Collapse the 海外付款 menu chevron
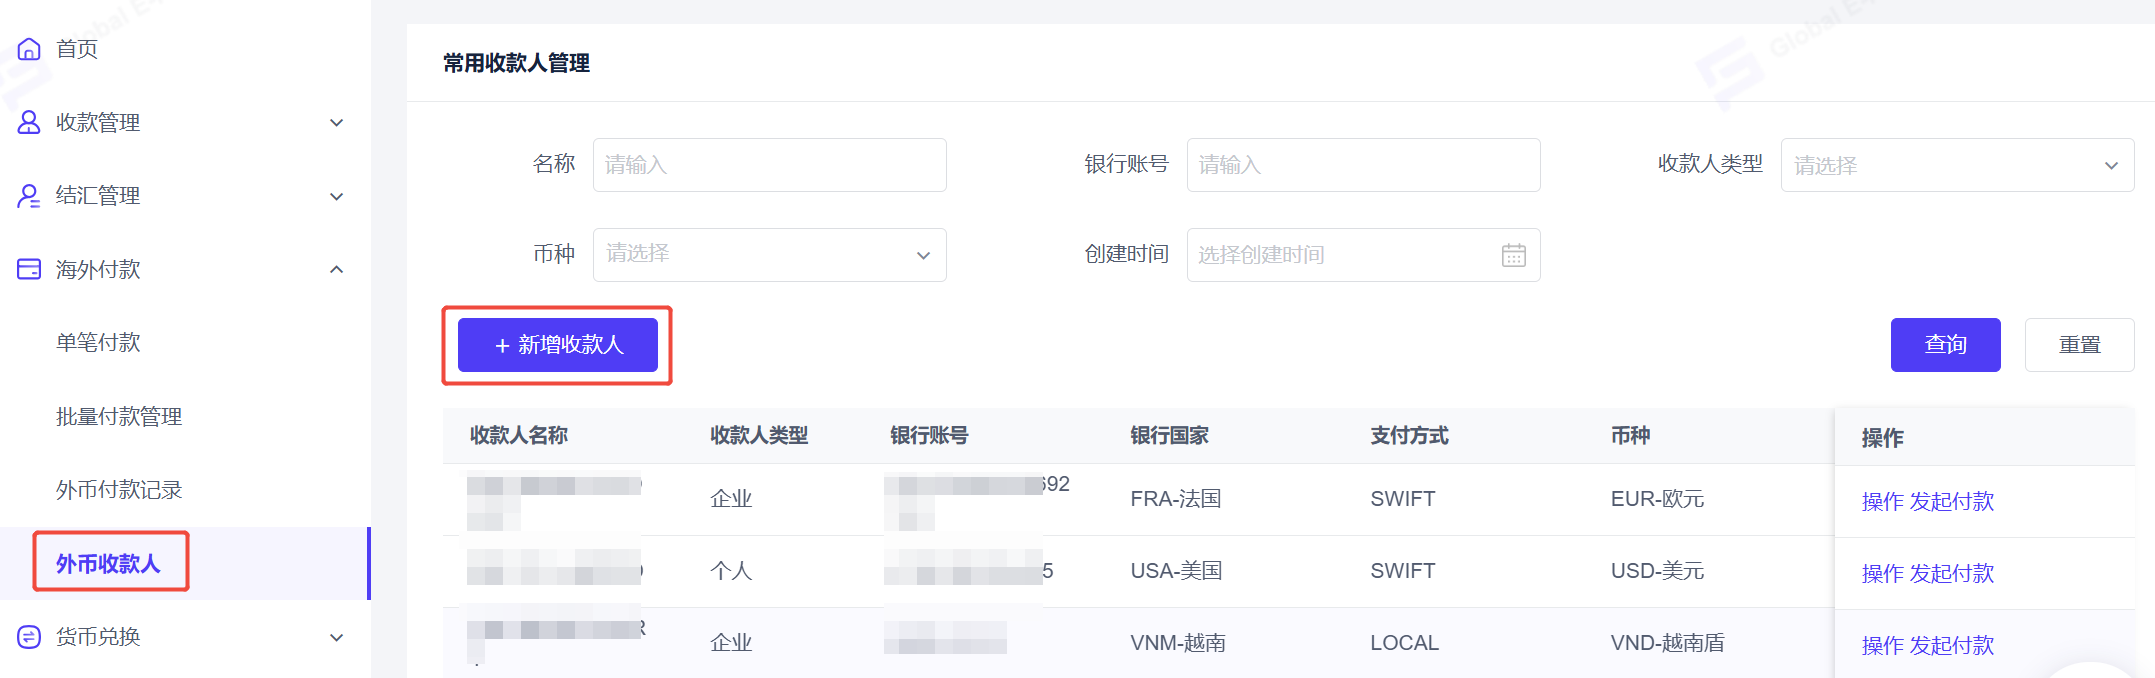2155x678 pixels. (337, 269)
